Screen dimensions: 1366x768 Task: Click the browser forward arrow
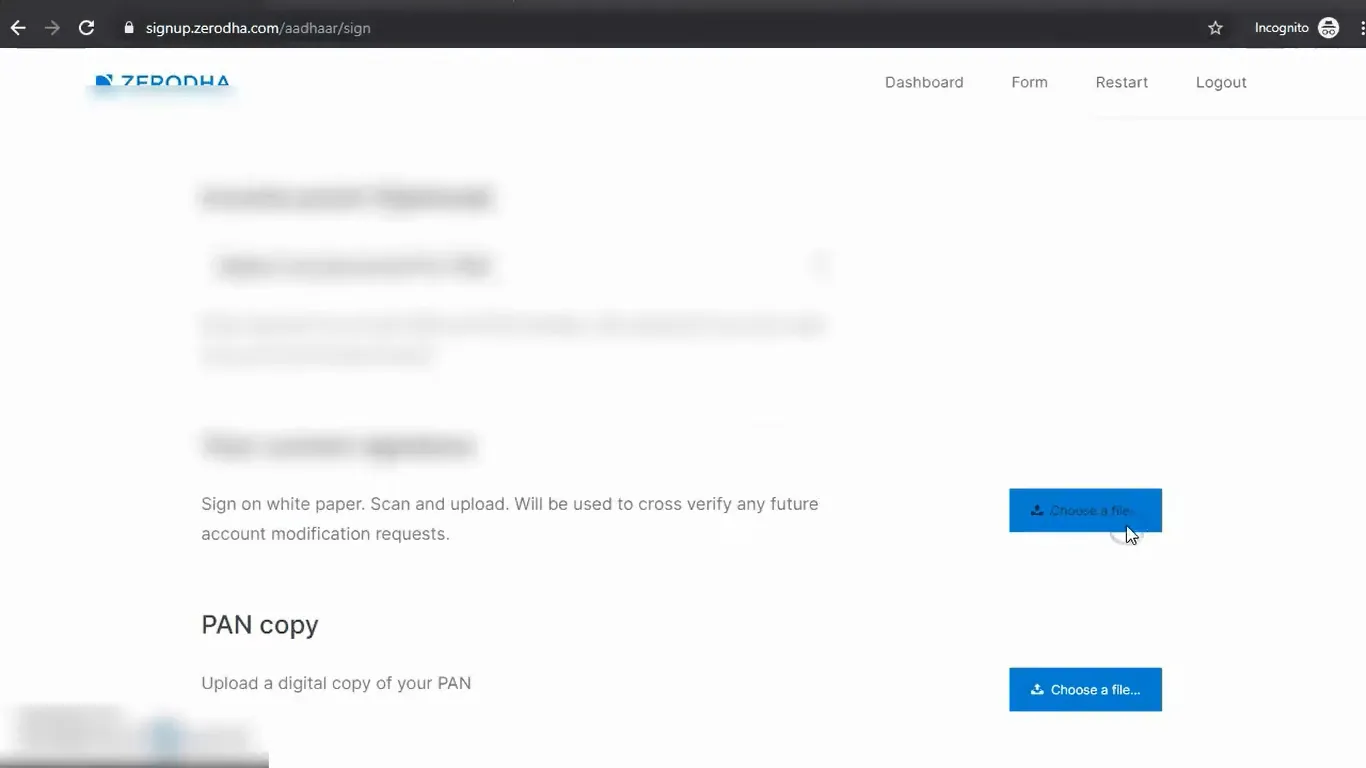[x=52, y=28]
